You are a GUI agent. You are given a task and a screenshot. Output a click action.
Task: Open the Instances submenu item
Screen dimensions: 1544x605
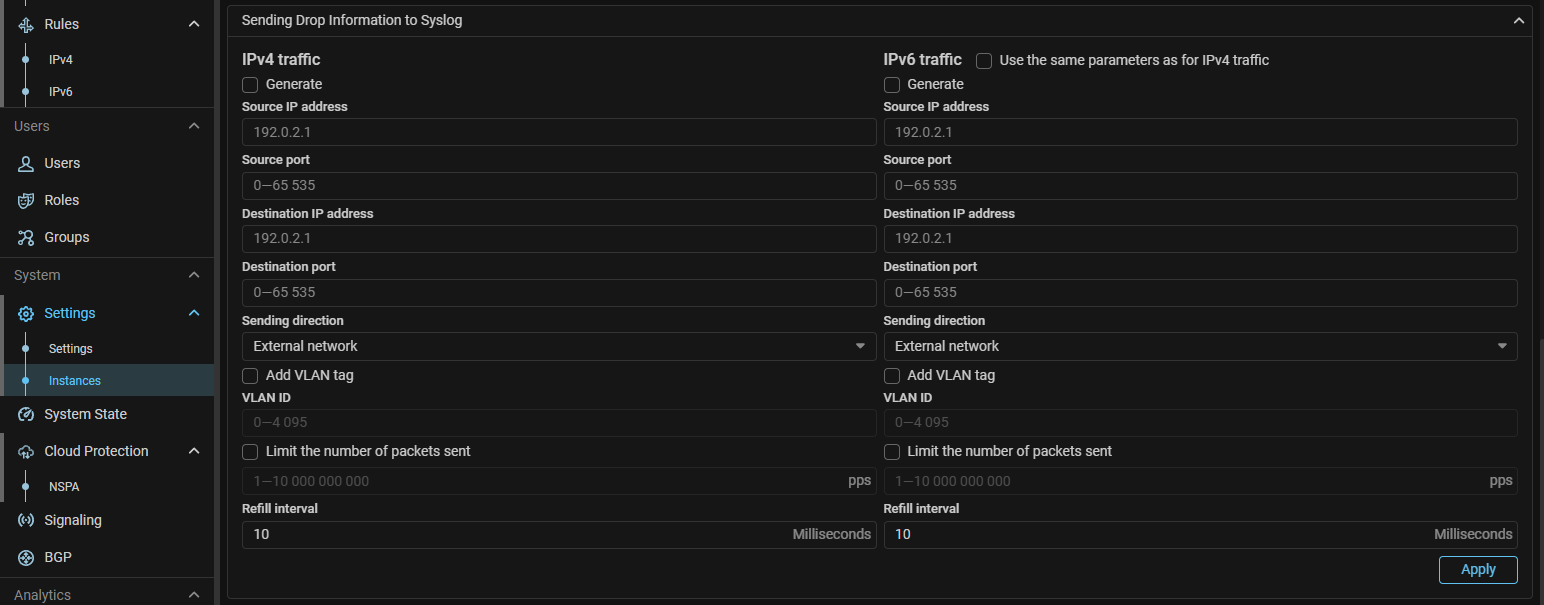75,381
